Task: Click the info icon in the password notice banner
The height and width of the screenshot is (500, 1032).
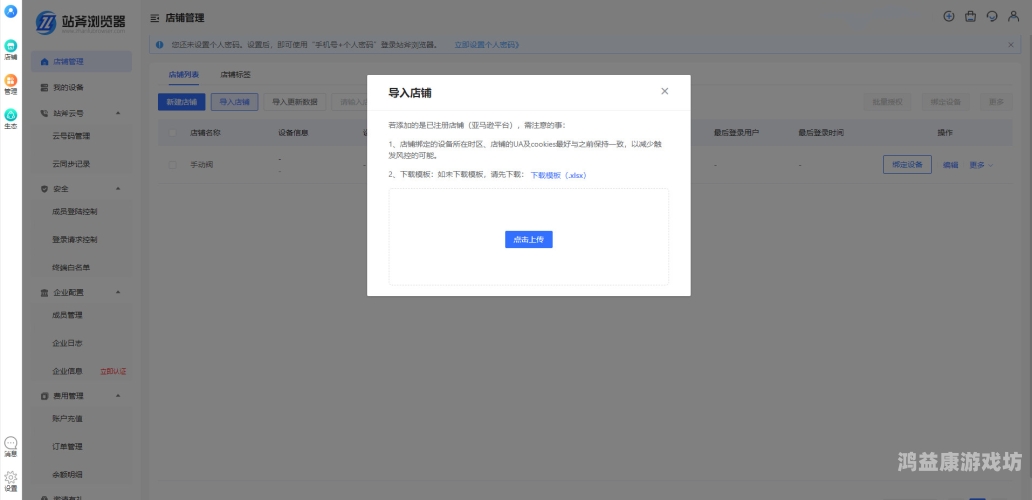Action: click(x=159, y=45)
